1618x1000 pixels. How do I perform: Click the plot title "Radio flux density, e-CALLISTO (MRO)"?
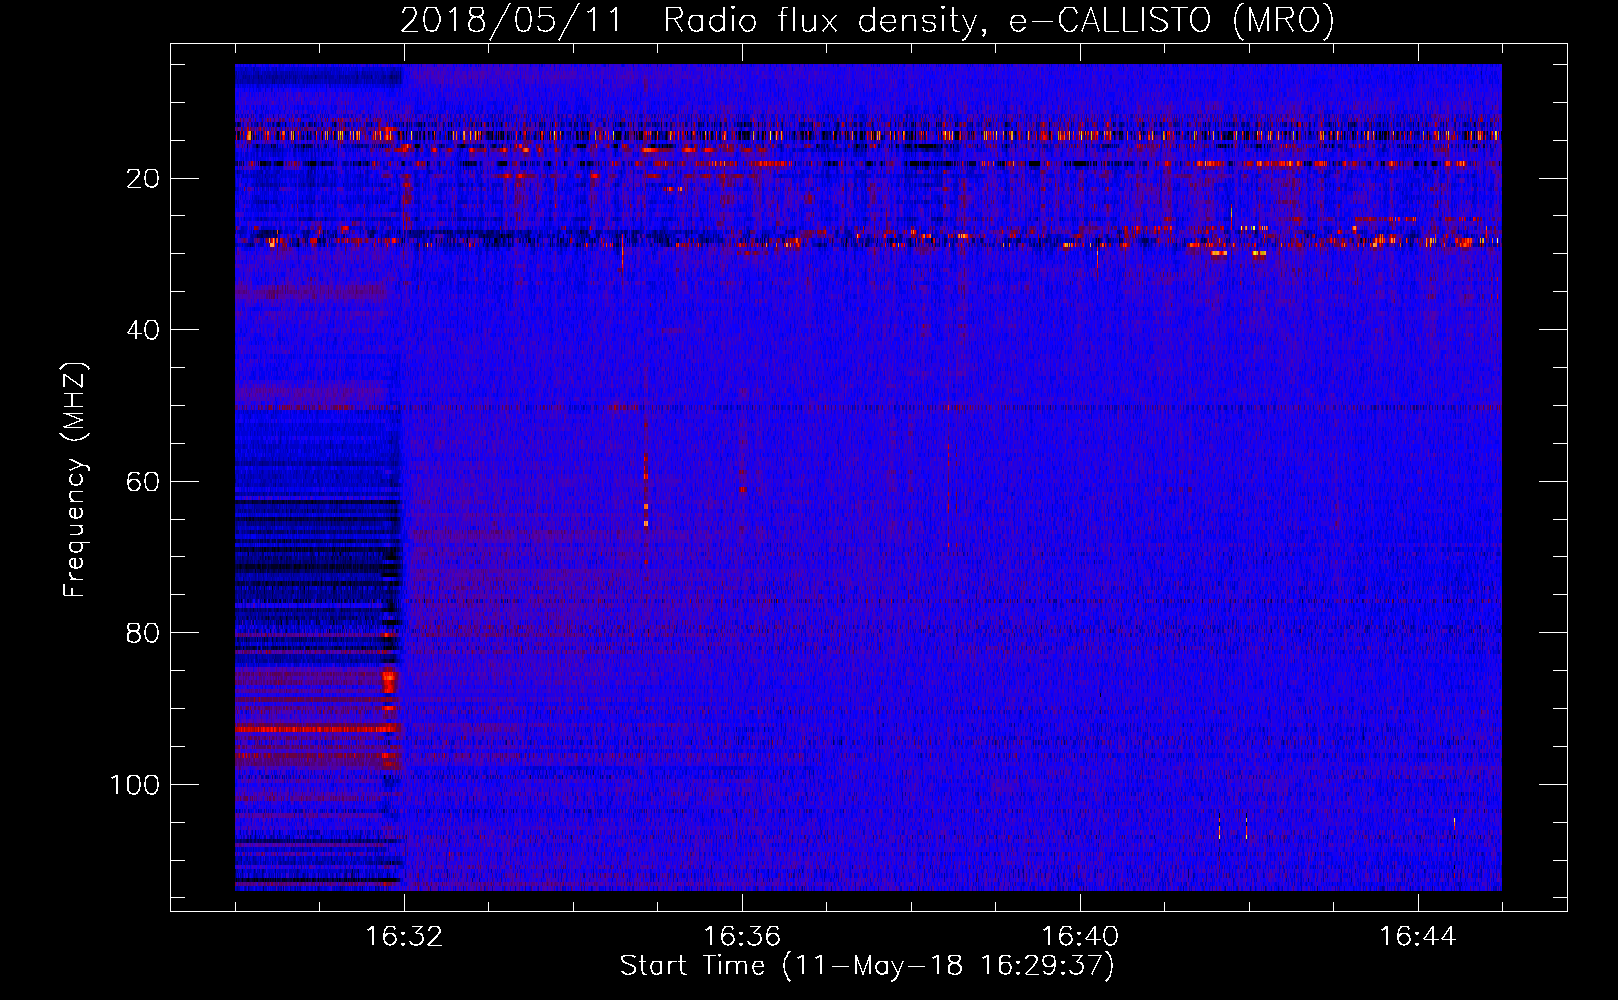click(x=999, y=21)
